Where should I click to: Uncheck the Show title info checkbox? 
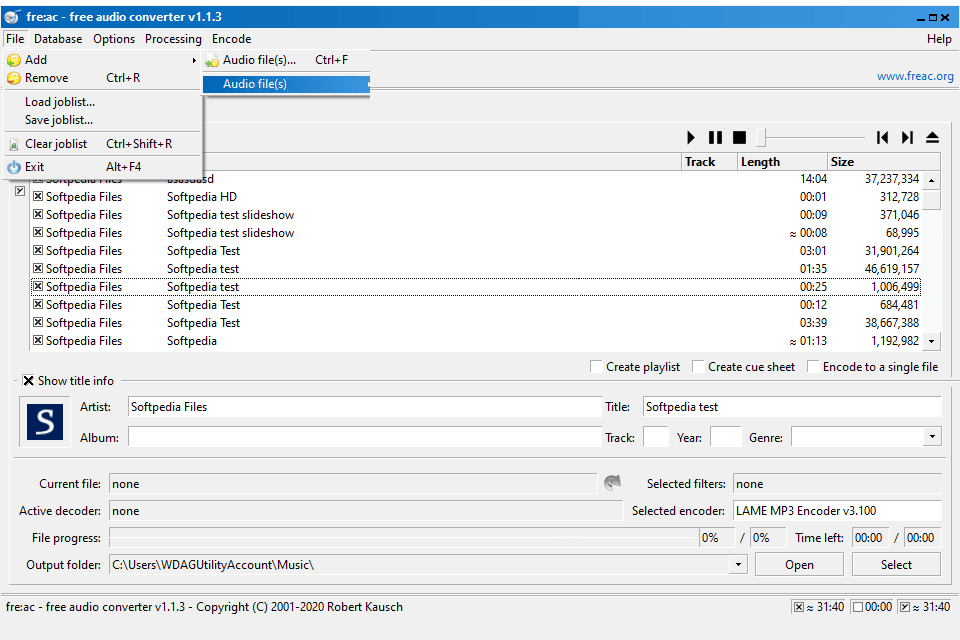click(x=28, y=381)
